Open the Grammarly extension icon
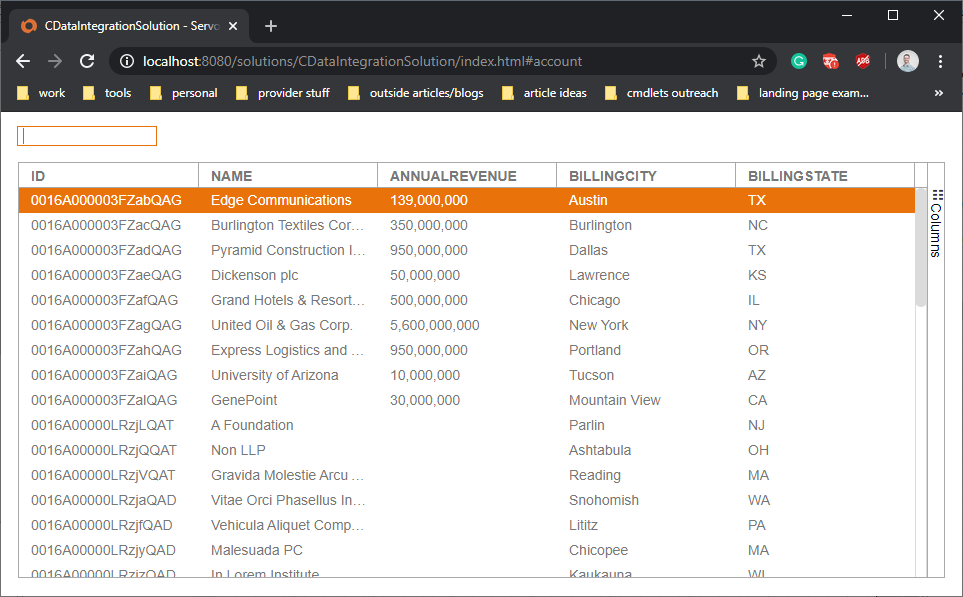Image resolution: width=963 pixels, height=597 pixels. click(799, 61)
